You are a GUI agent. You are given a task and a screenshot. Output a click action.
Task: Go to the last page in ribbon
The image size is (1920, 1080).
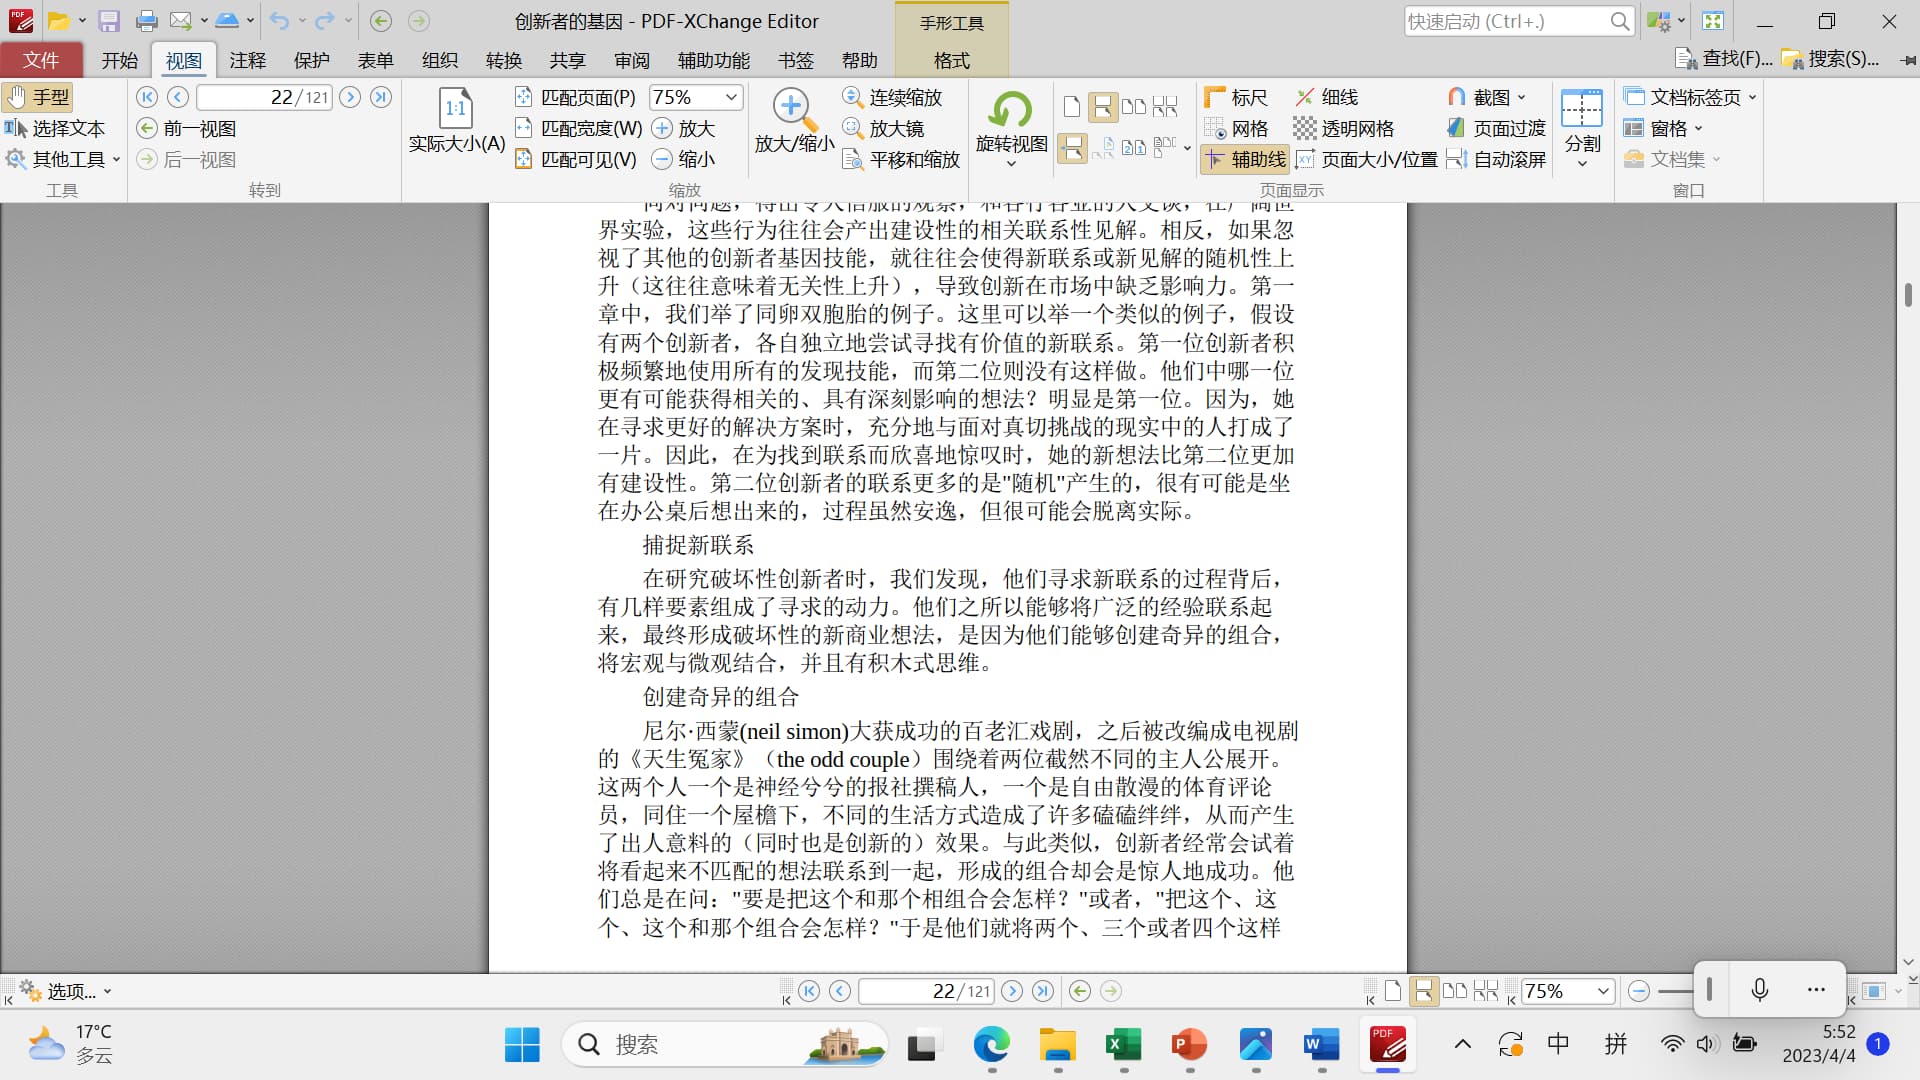381,97
